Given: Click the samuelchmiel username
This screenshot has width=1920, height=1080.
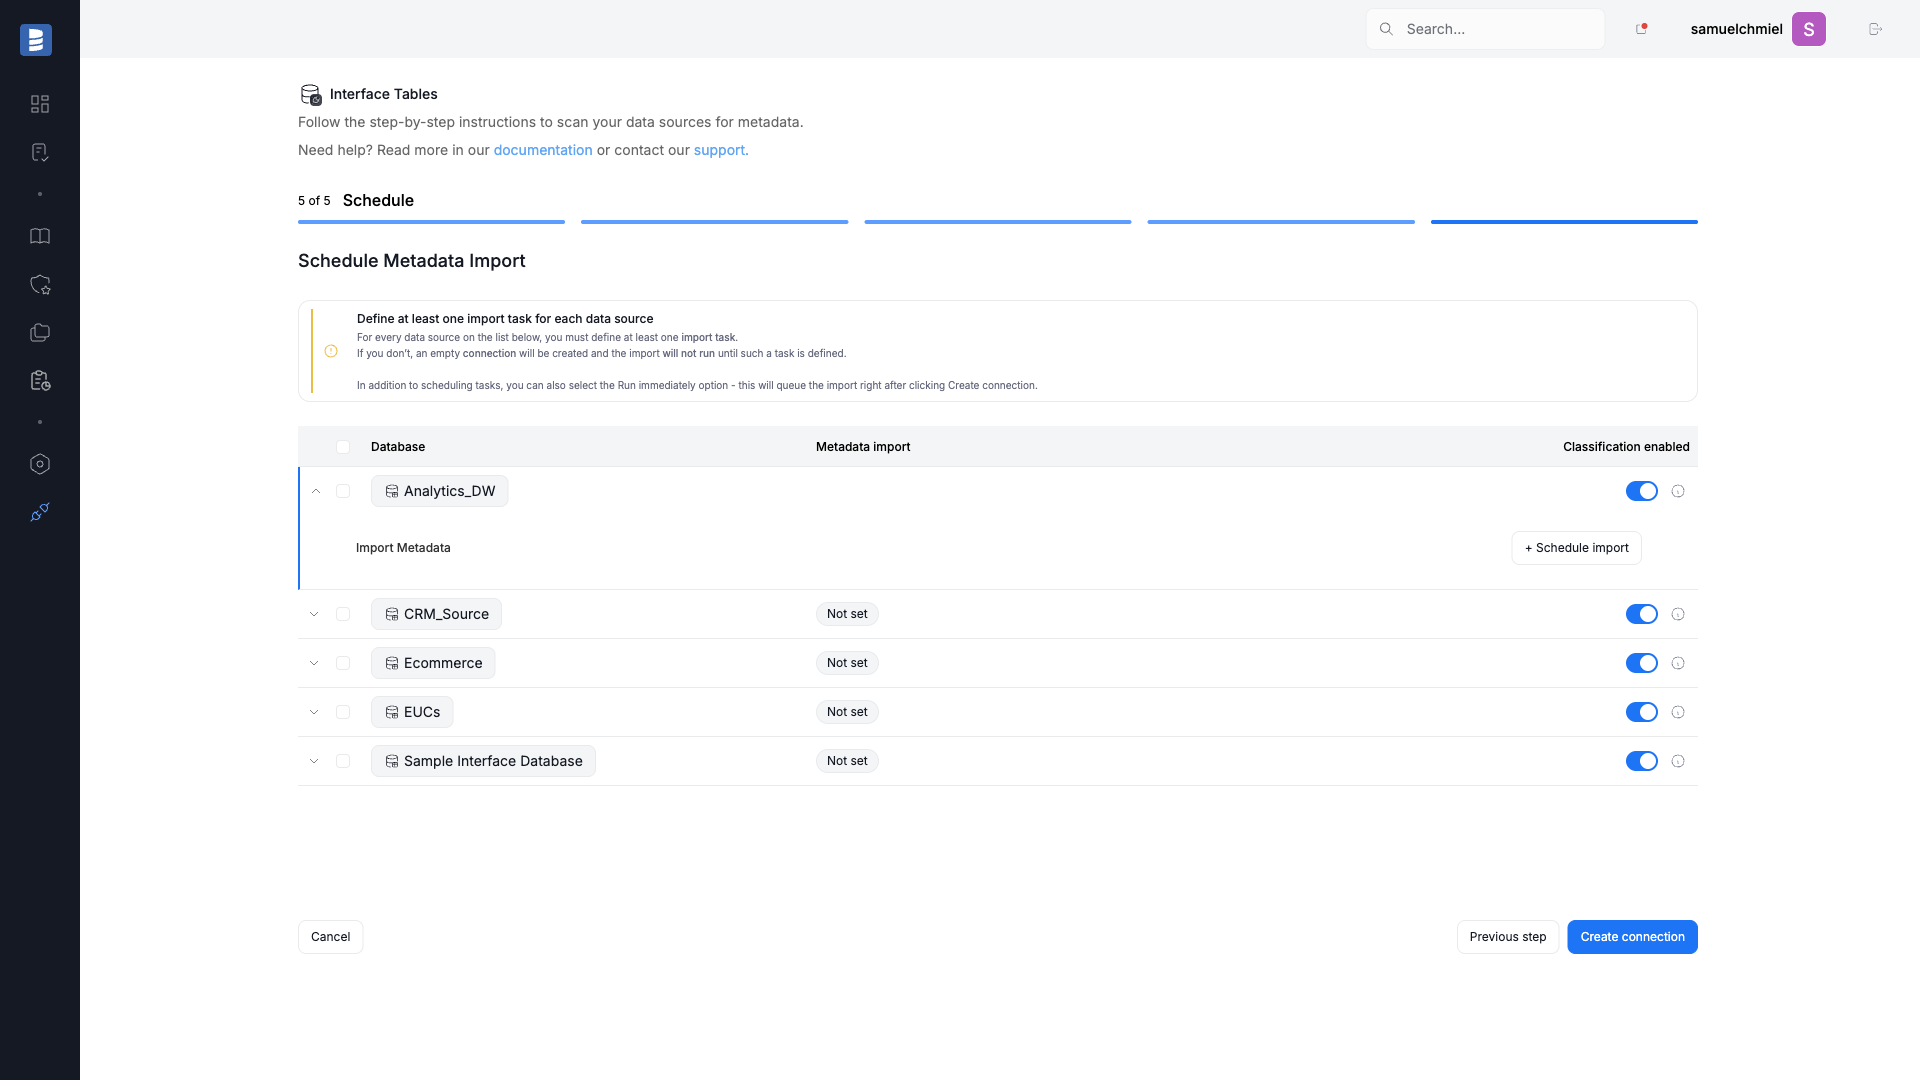Looking at the screenshot, I should [1736, 29].
